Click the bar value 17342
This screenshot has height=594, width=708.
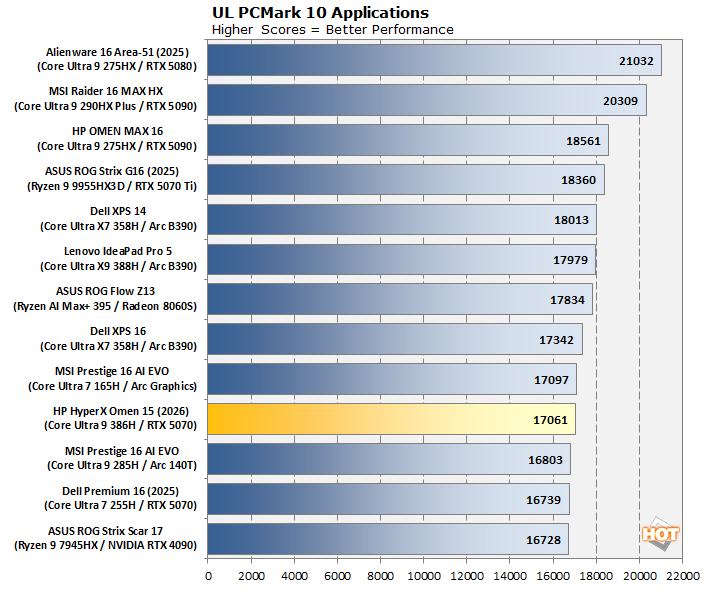556,340
